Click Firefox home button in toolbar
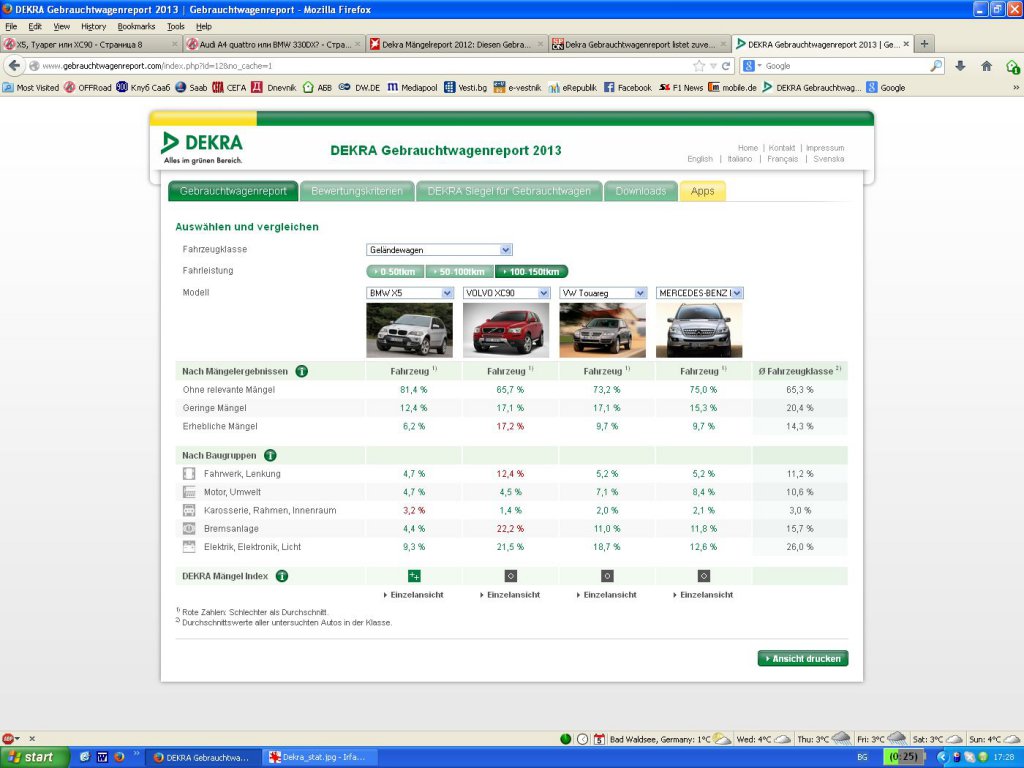This screenshot has height=768, width=1024. coord(986,66)
